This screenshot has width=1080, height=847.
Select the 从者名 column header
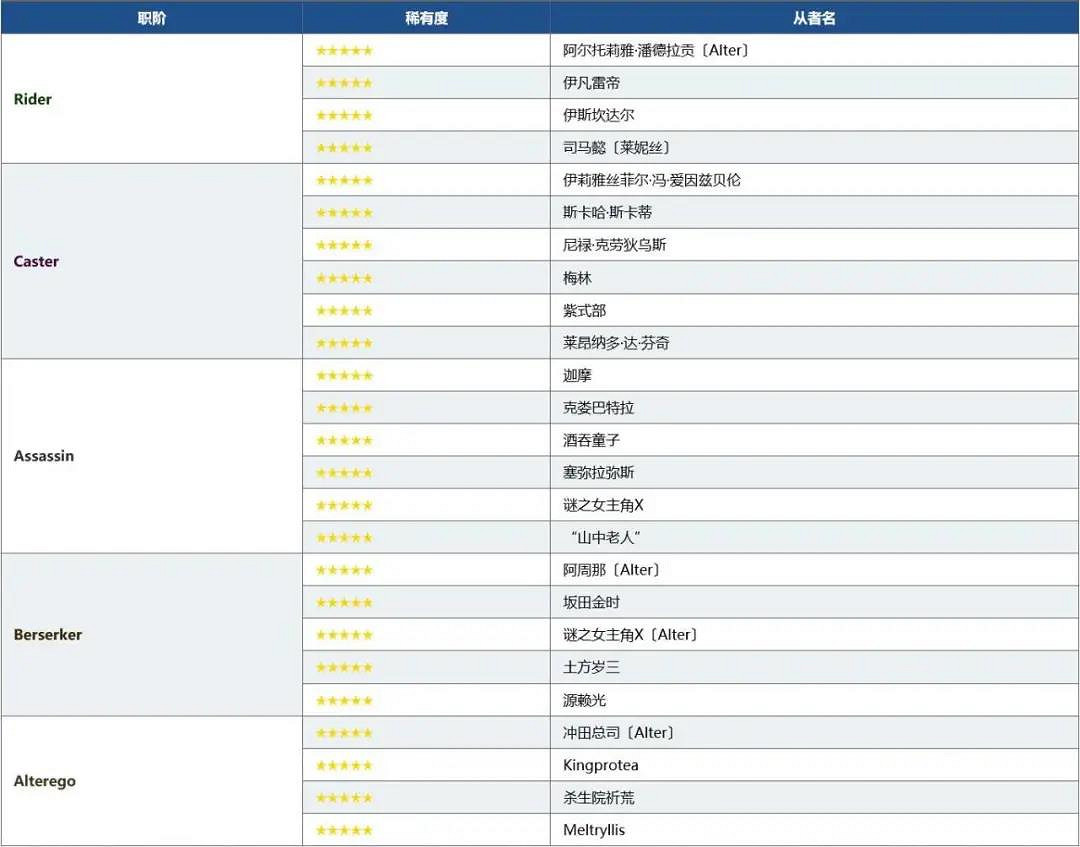click(814, 18)
